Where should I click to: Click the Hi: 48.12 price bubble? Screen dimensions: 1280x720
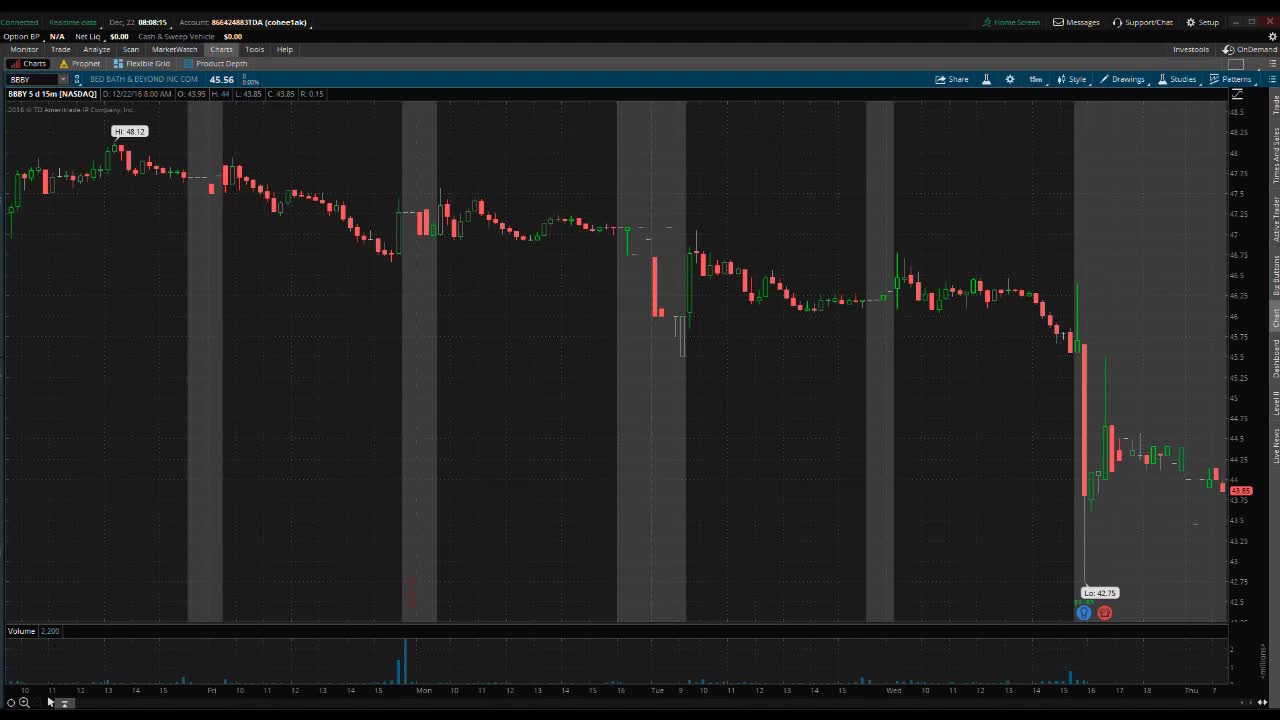pos(130,132)
